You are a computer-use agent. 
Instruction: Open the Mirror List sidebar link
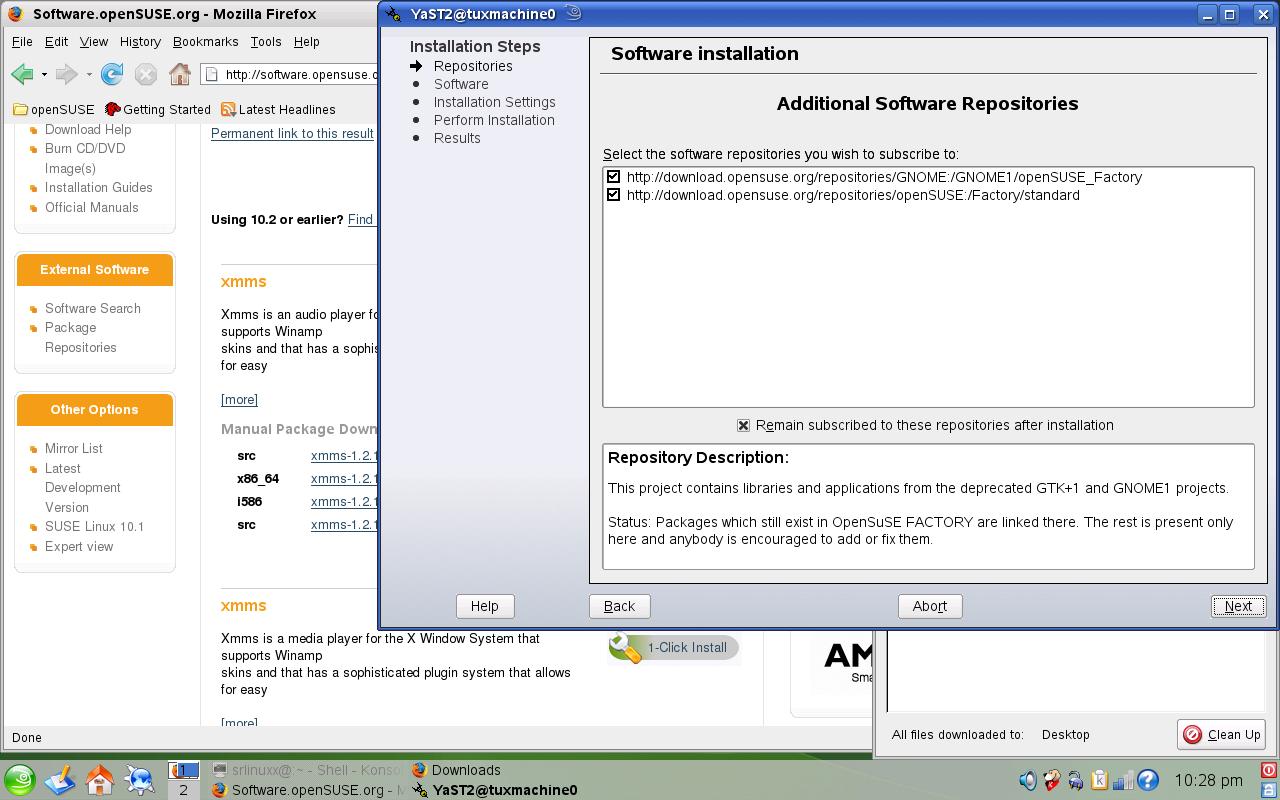[74, 448]
